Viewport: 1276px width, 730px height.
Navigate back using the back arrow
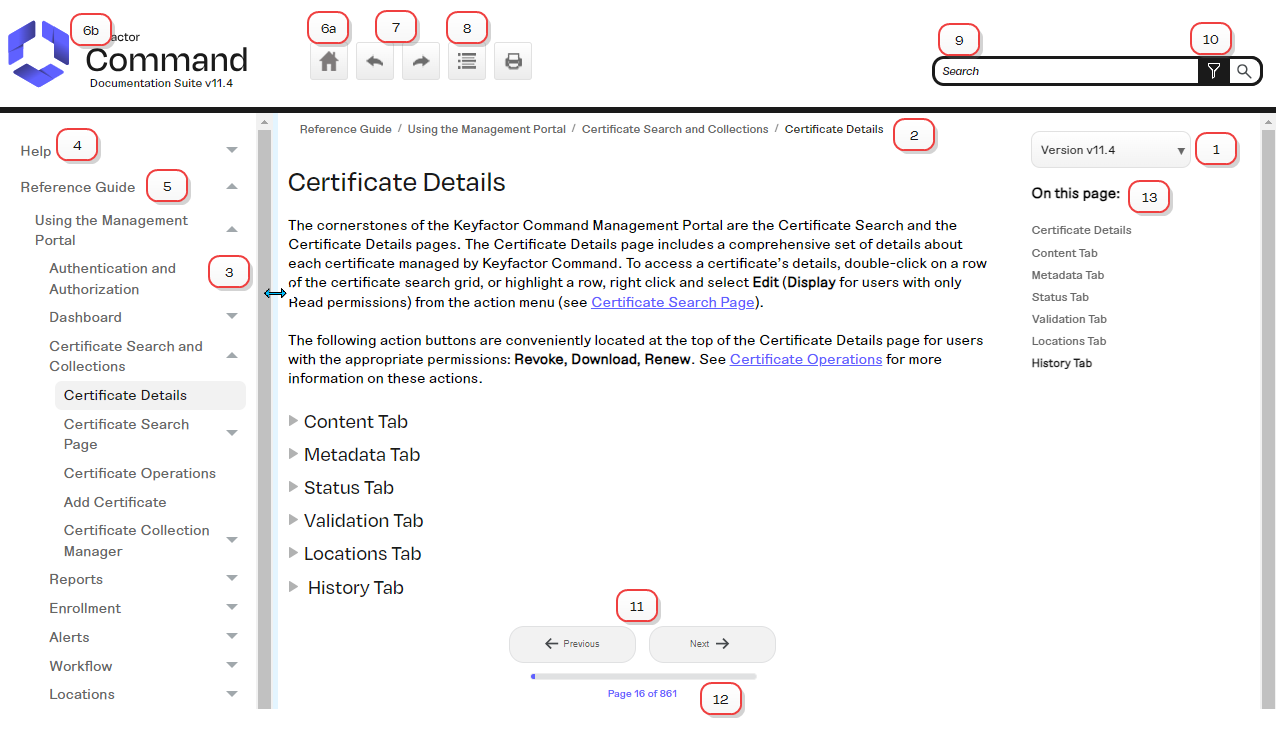click(x=374, y=61)
